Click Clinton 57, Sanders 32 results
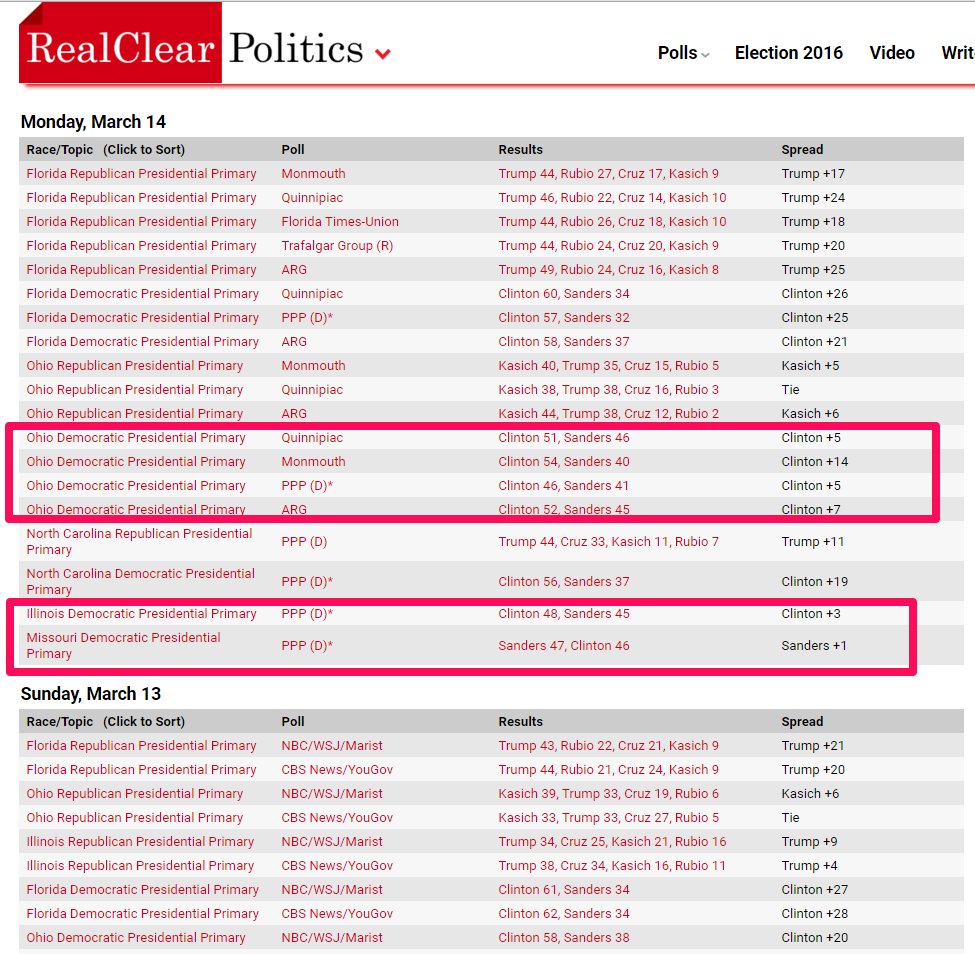 (564, 318)
